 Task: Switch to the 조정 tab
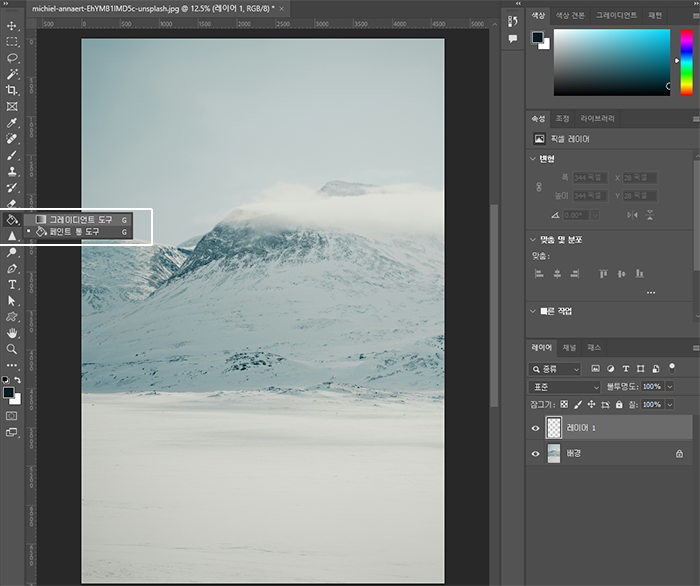point(562,118)
